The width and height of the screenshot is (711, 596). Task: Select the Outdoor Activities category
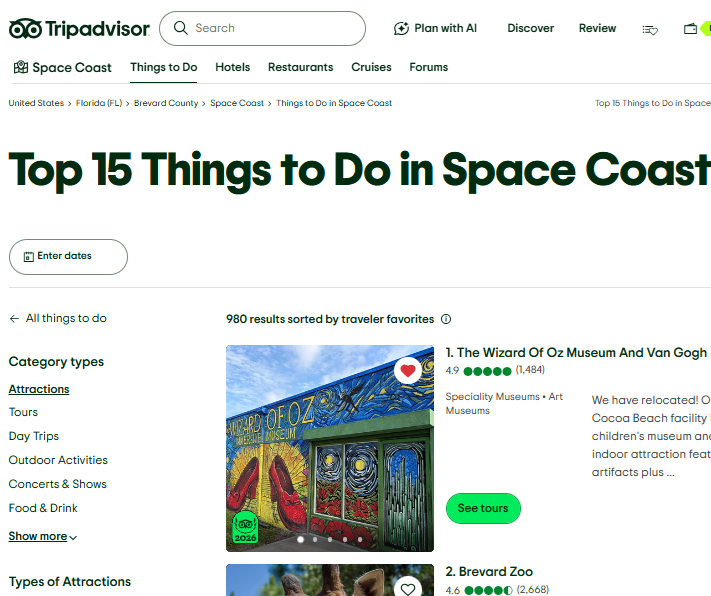click(58, 460)
